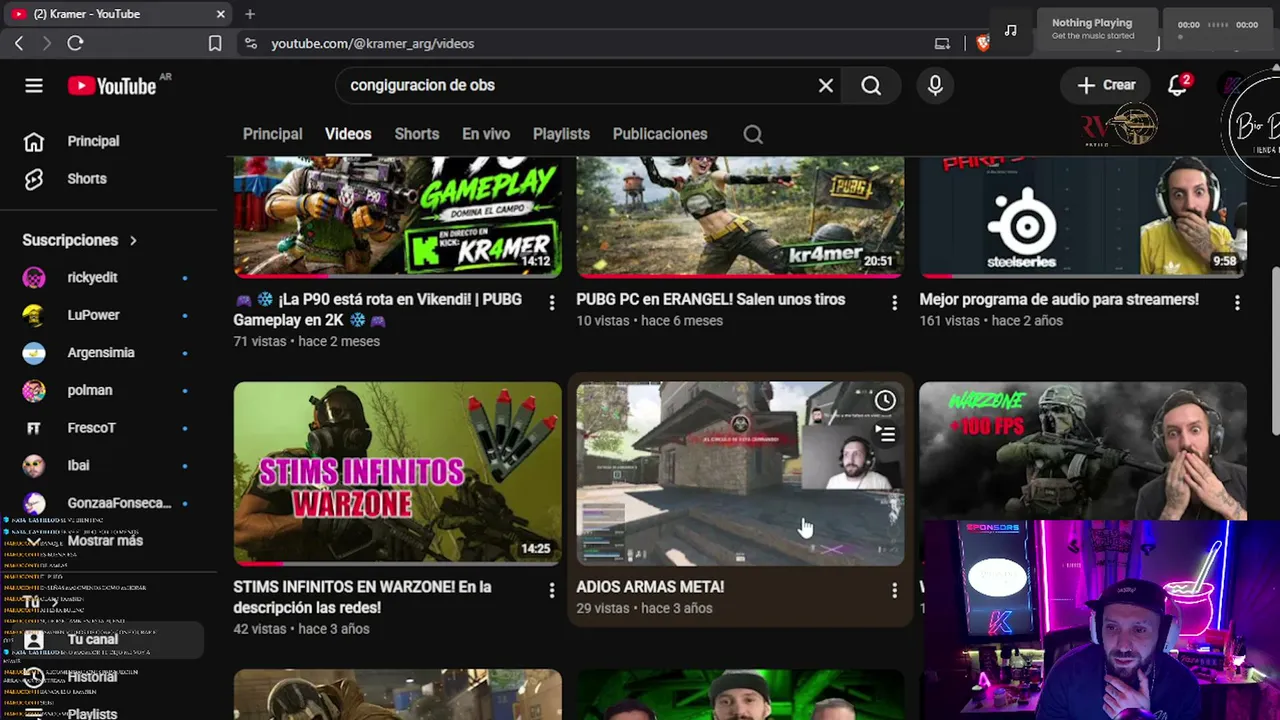Open title ADIOS ARMAS META!
Viewport: 1280px width, 720px height.
[650, 587]
